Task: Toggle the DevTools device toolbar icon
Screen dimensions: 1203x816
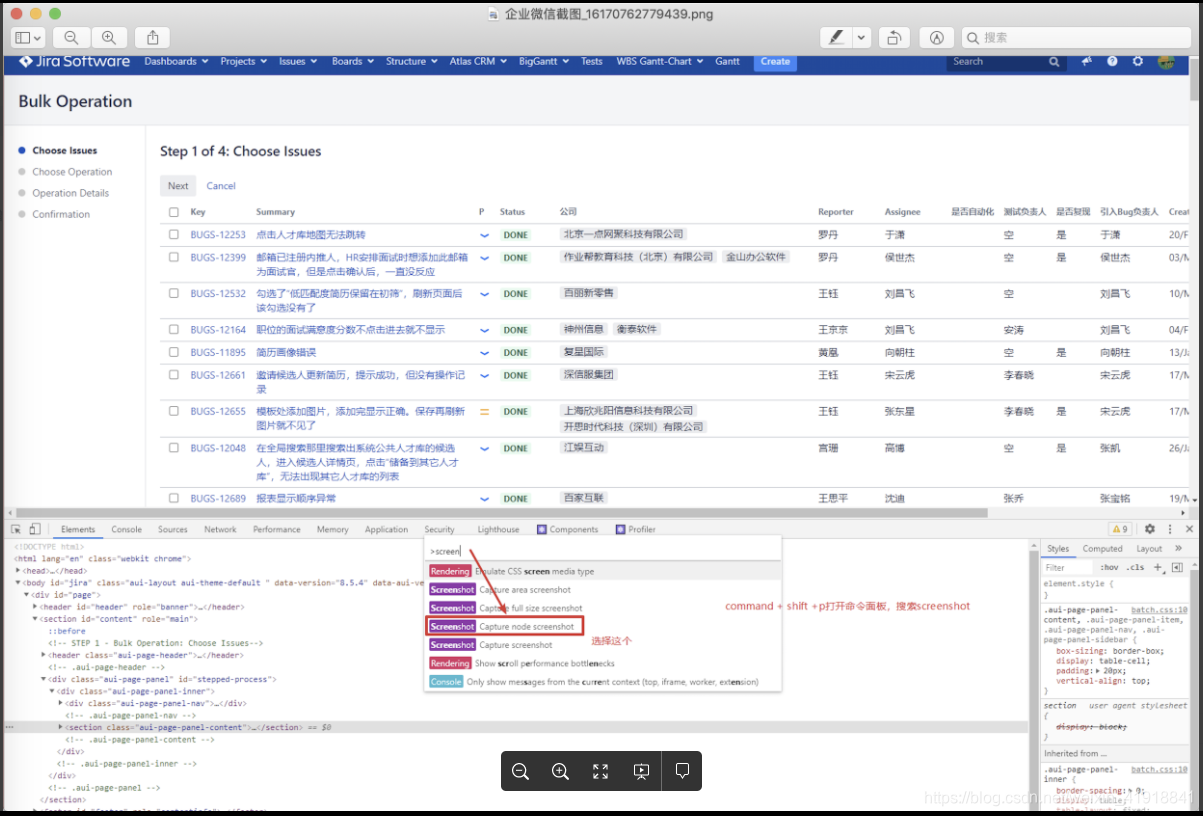Action: (35, 529)
